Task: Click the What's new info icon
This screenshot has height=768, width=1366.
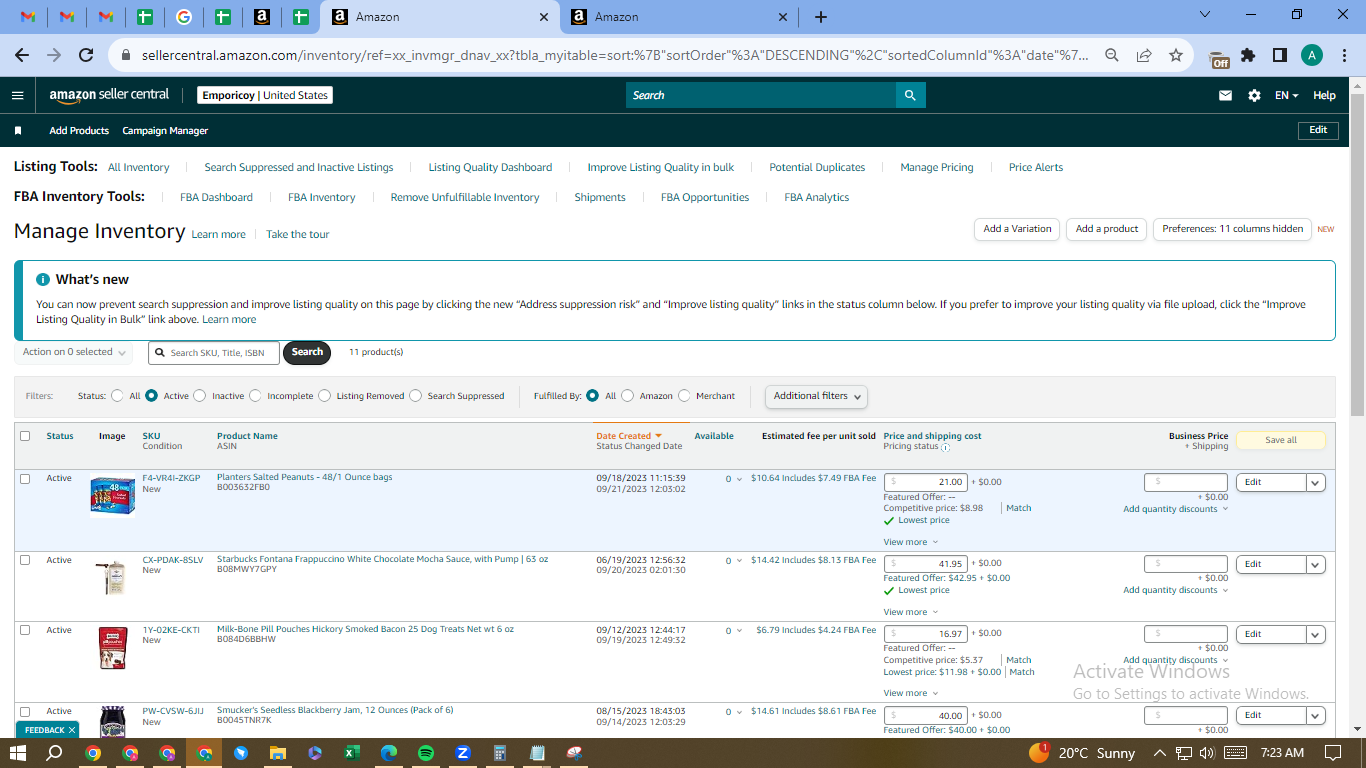Action: [43, 280]
